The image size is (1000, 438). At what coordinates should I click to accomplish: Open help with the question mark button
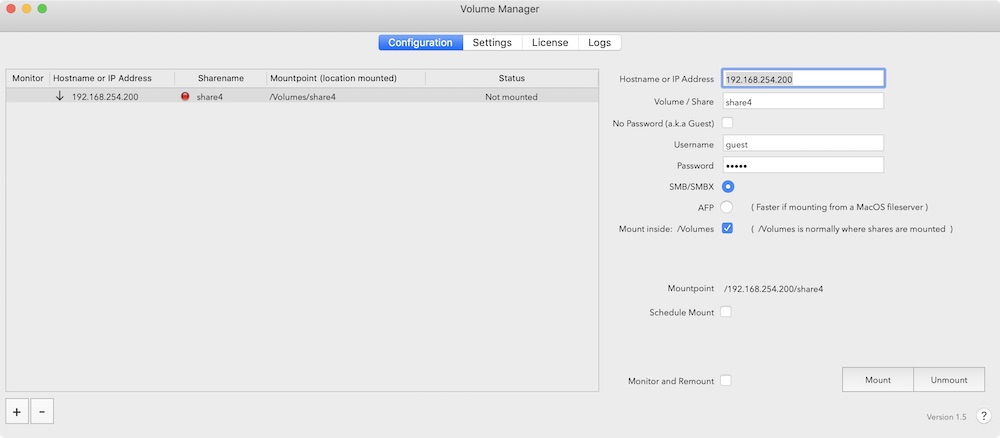pos(983,416)
